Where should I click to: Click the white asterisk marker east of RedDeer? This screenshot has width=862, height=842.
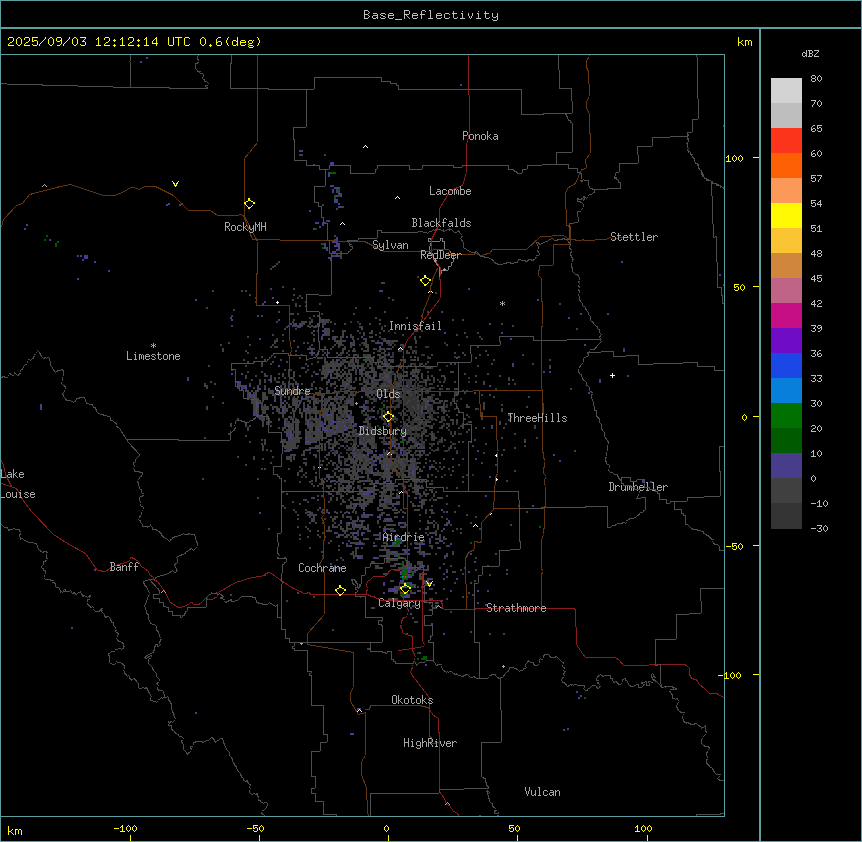tap(502, 303)
